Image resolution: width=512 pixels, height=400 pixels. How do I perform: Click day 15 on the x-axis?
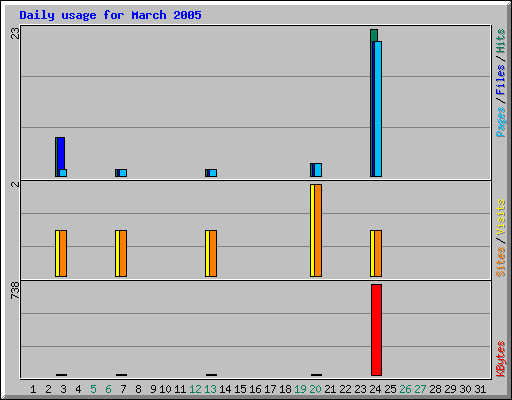[240, 389]
